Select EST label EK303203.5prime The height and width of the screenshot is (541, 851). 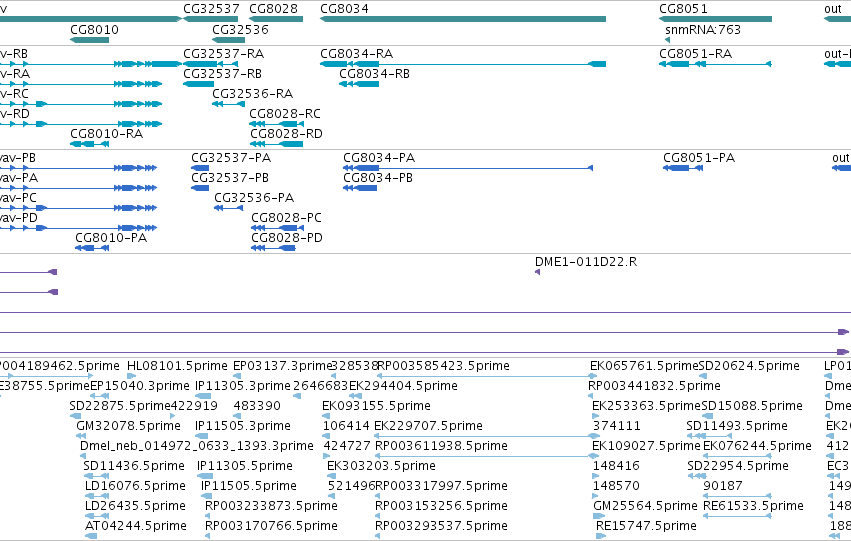click(381, 466)
